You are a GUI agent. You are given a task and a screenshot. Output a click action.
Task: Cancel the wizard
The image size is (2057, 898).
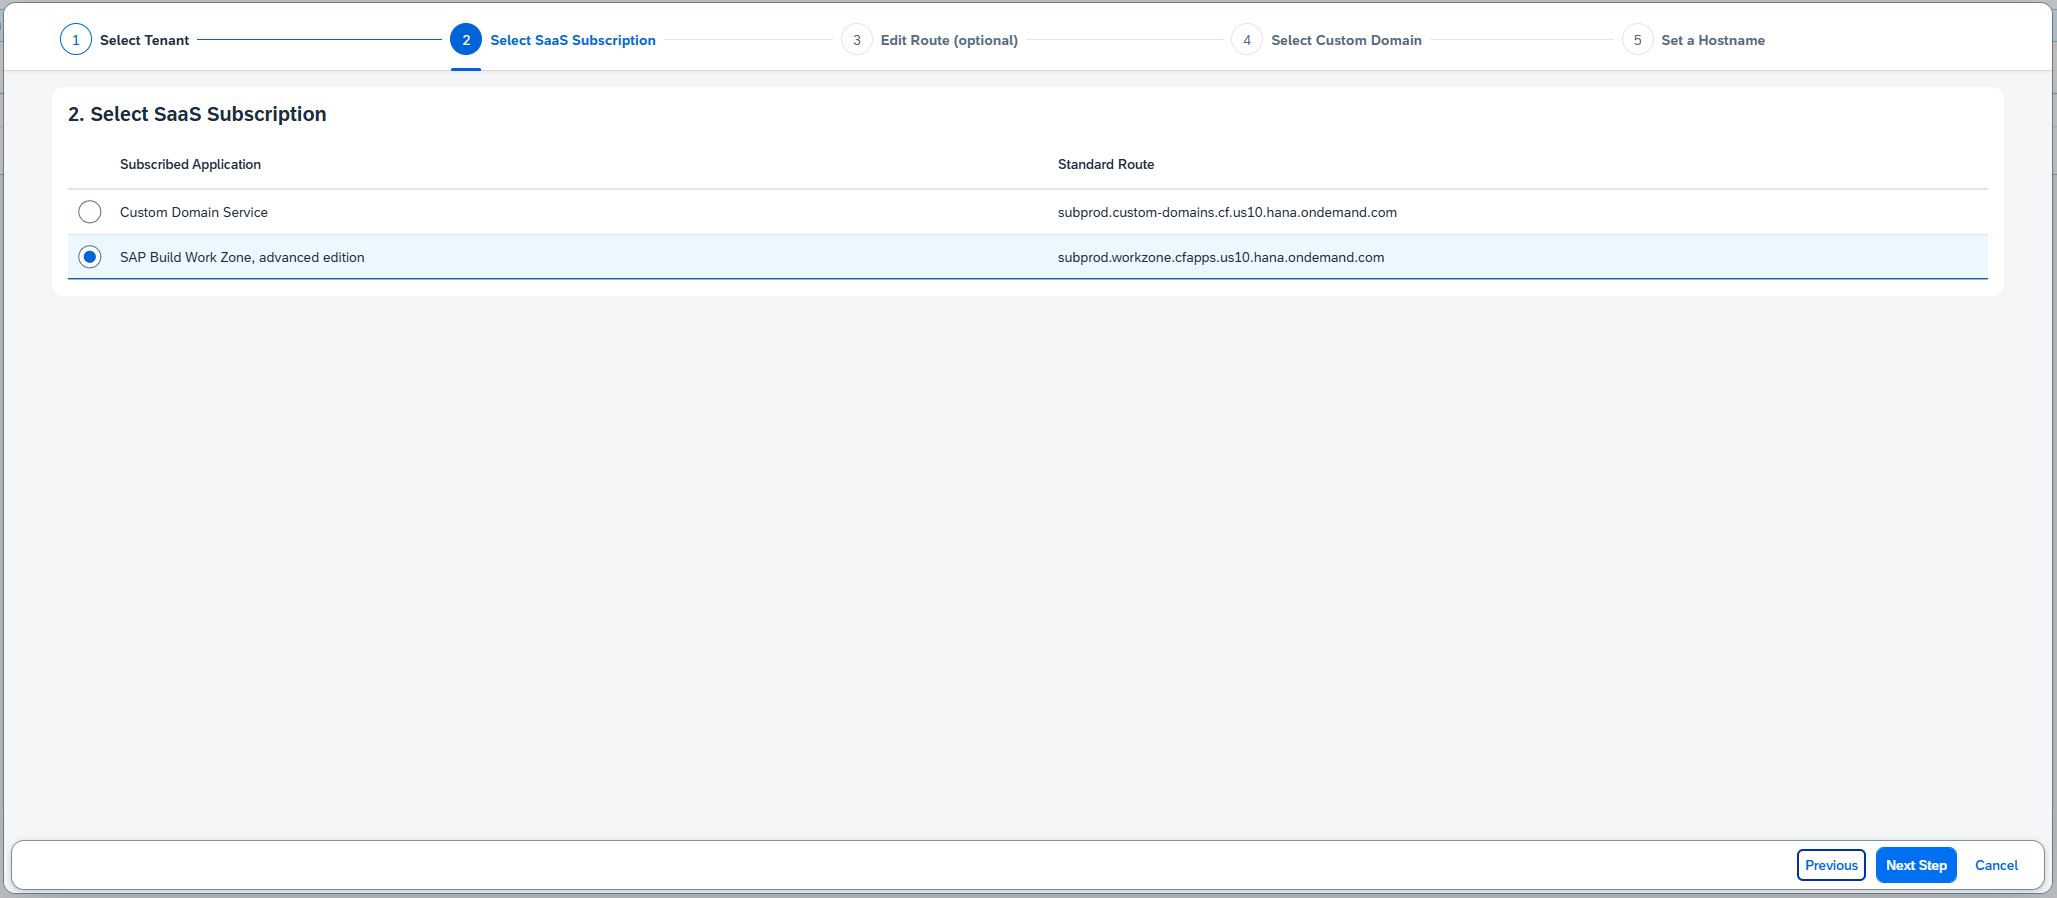(x=1996, y=865)
